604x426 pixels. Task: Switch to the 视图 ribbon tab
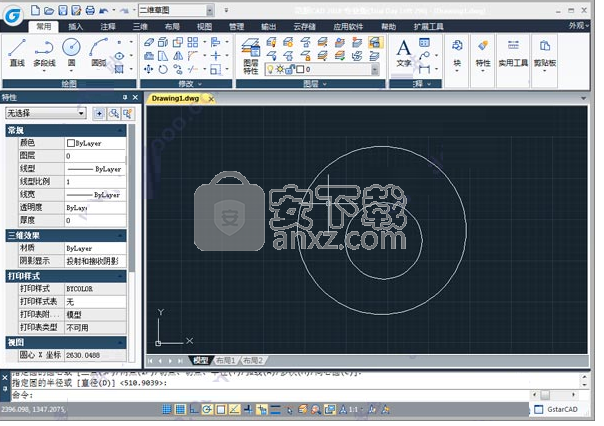pos(204,26)
